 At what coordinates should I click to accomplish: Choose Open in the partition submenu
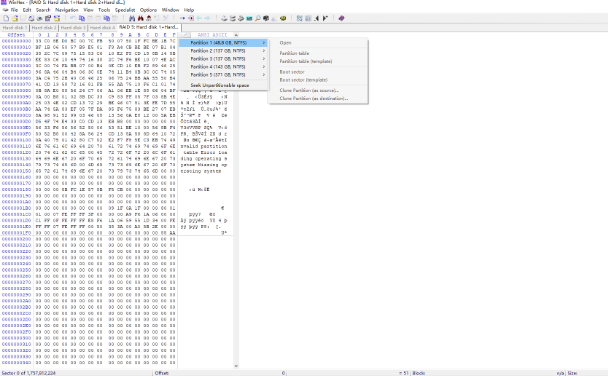[318, 43]
